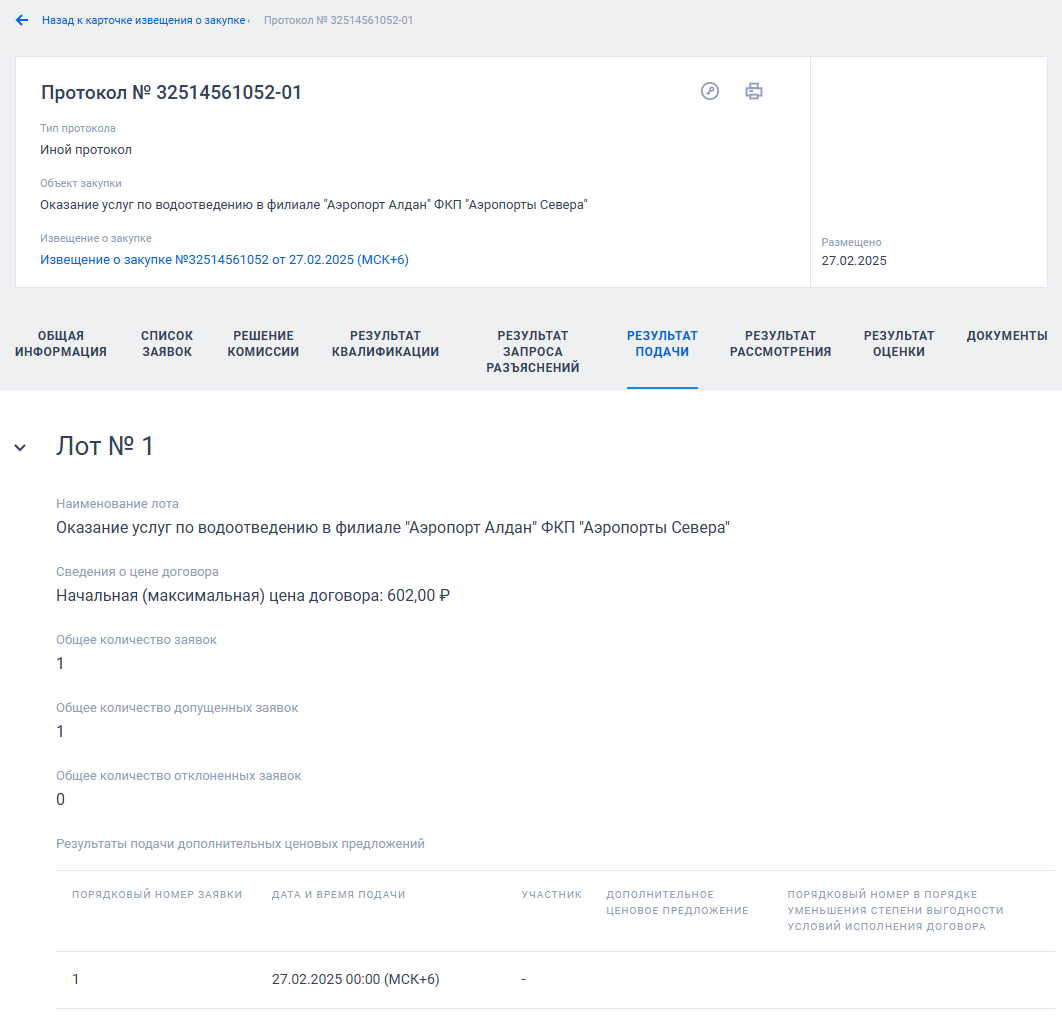Click column header Дата и время подачи

coord(339,895)
